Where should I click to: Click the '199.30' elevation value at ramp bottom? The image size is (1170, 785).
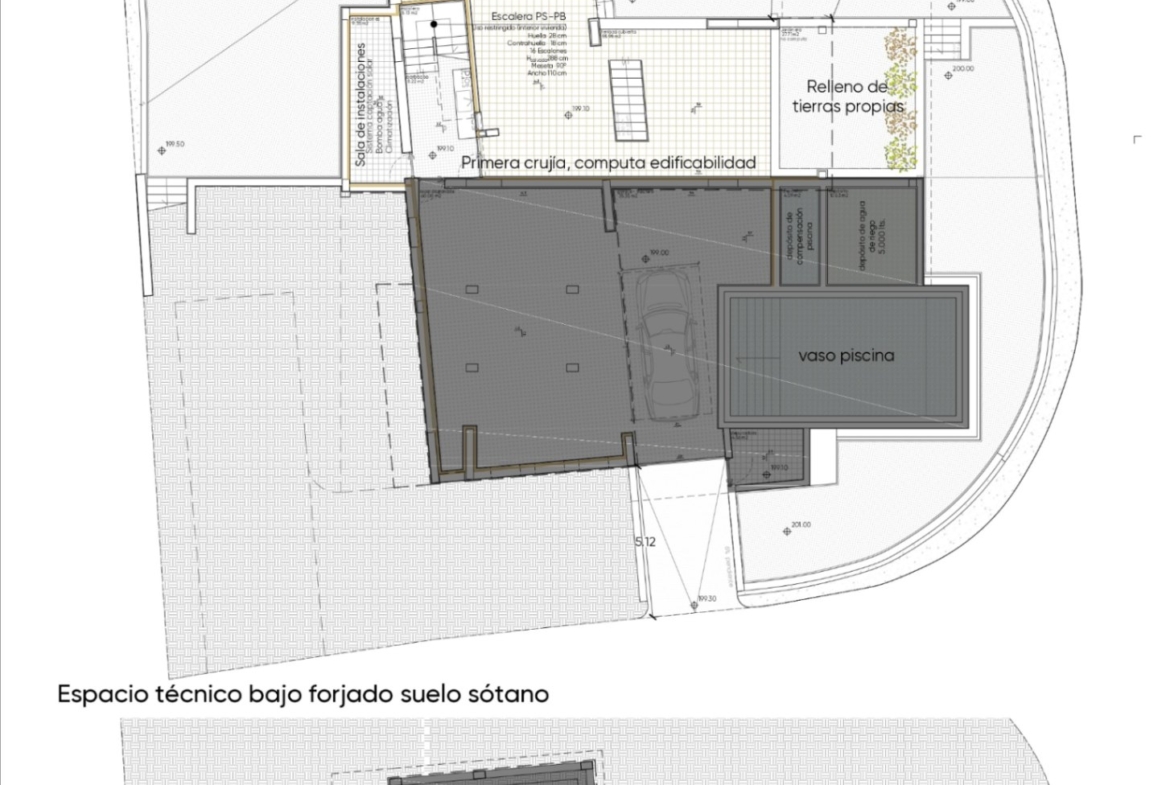pyautogui.click(x=707, y=599)
